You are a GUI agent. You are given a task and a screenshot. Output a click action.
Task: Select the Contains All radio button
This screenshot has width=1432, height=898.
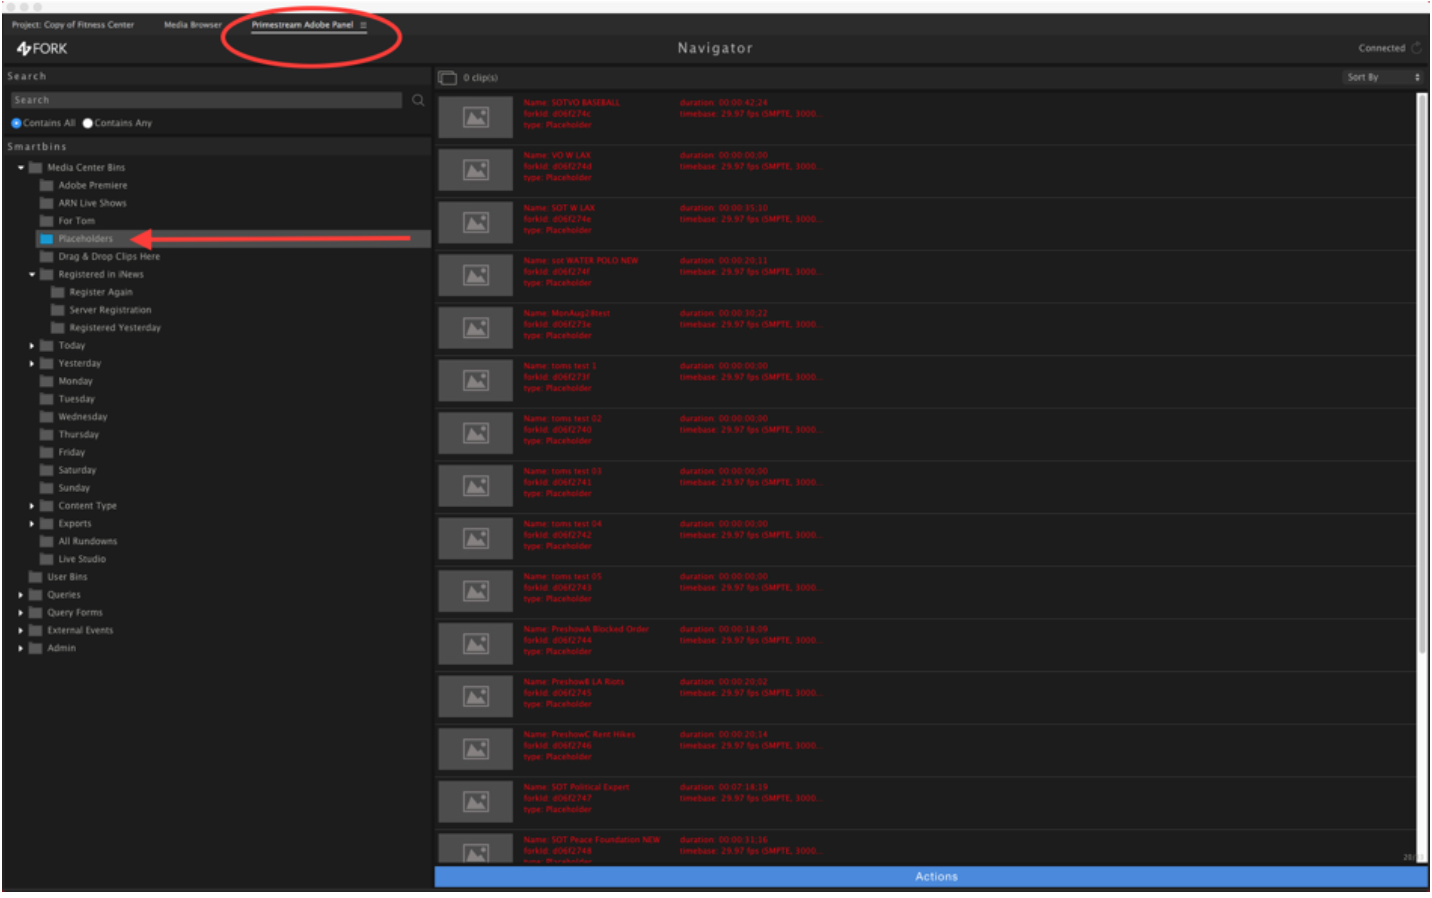[16, 123]
